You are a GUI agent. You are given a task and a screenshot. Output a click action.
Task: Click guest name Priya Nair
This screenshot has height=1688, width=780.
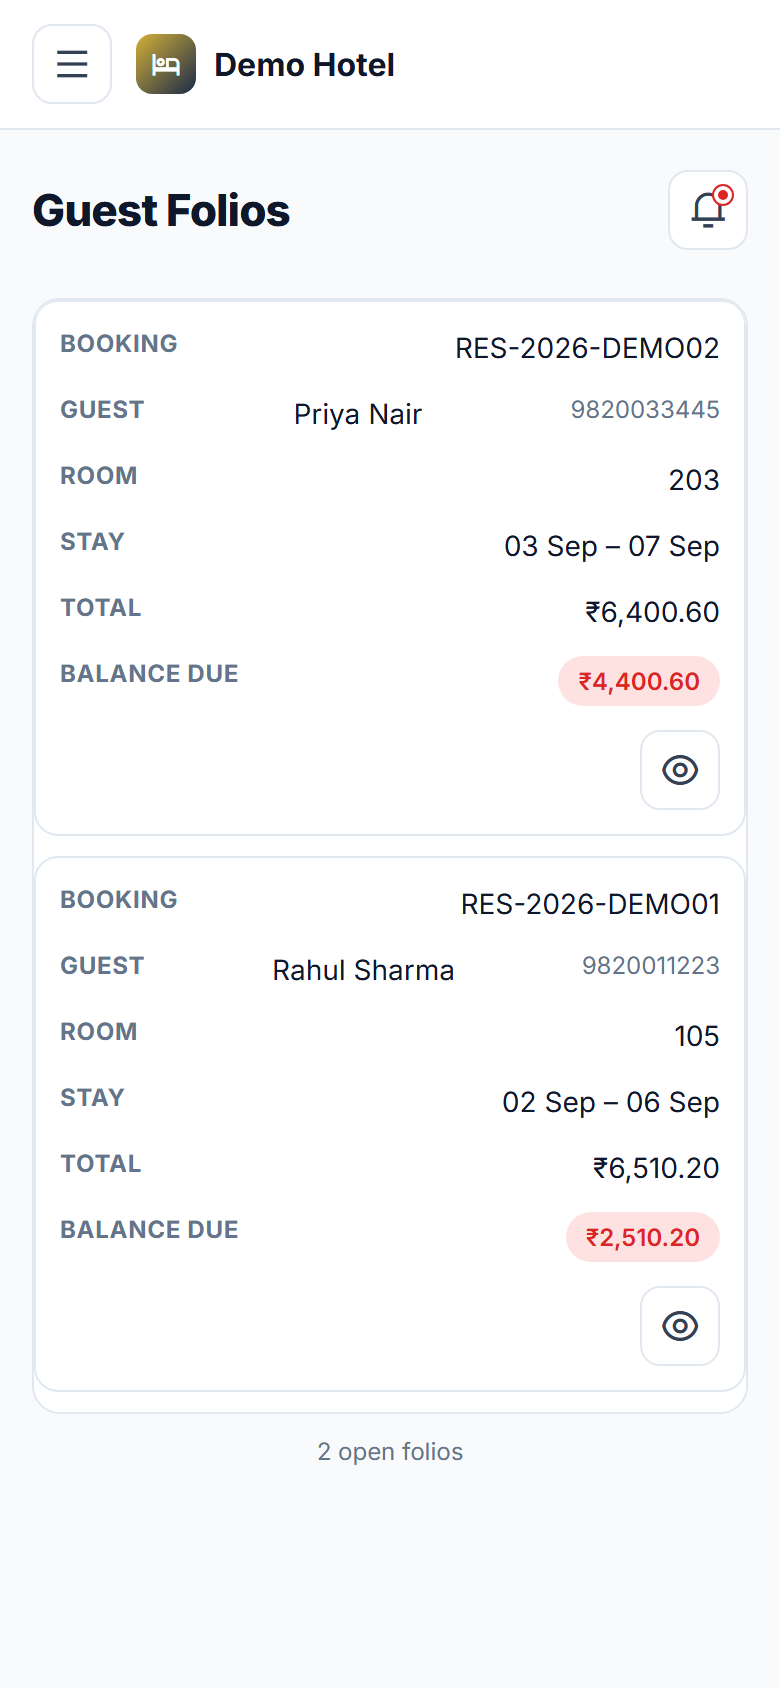pos(358,414)
